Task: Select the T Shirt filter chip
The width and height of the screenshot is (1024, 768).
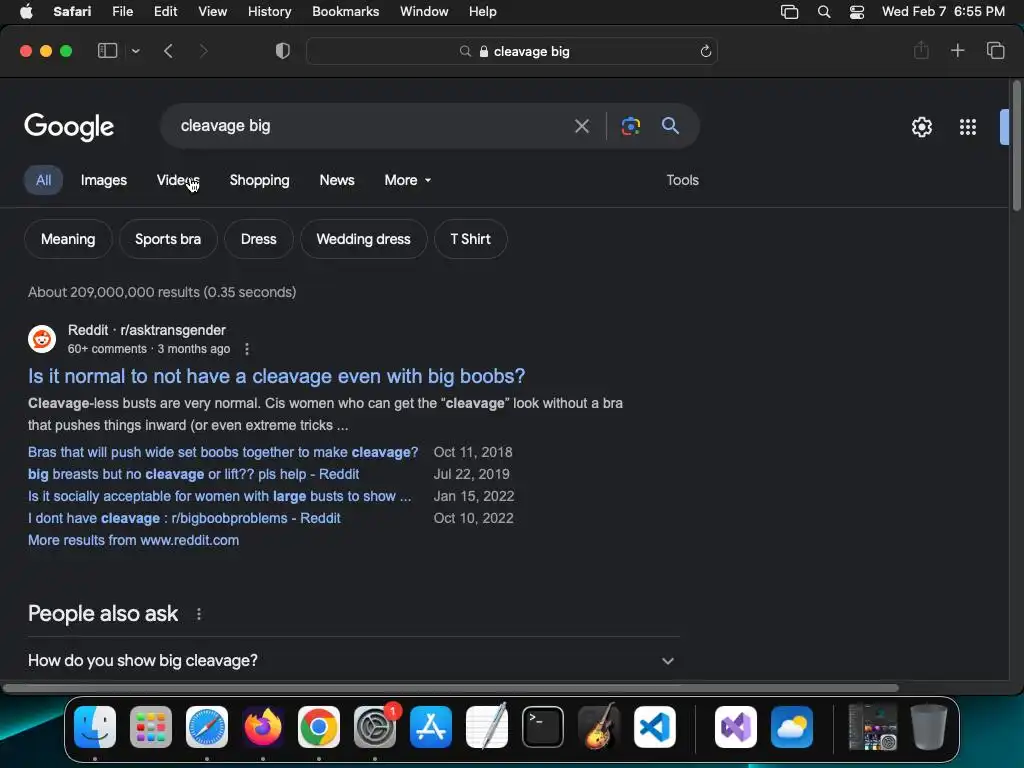Action: [470, 239]
